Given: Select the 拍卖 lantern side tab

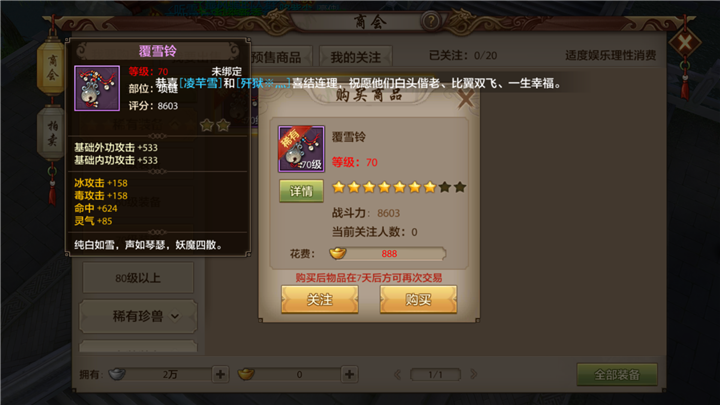Looking at the screenshot, I should 52,134.
